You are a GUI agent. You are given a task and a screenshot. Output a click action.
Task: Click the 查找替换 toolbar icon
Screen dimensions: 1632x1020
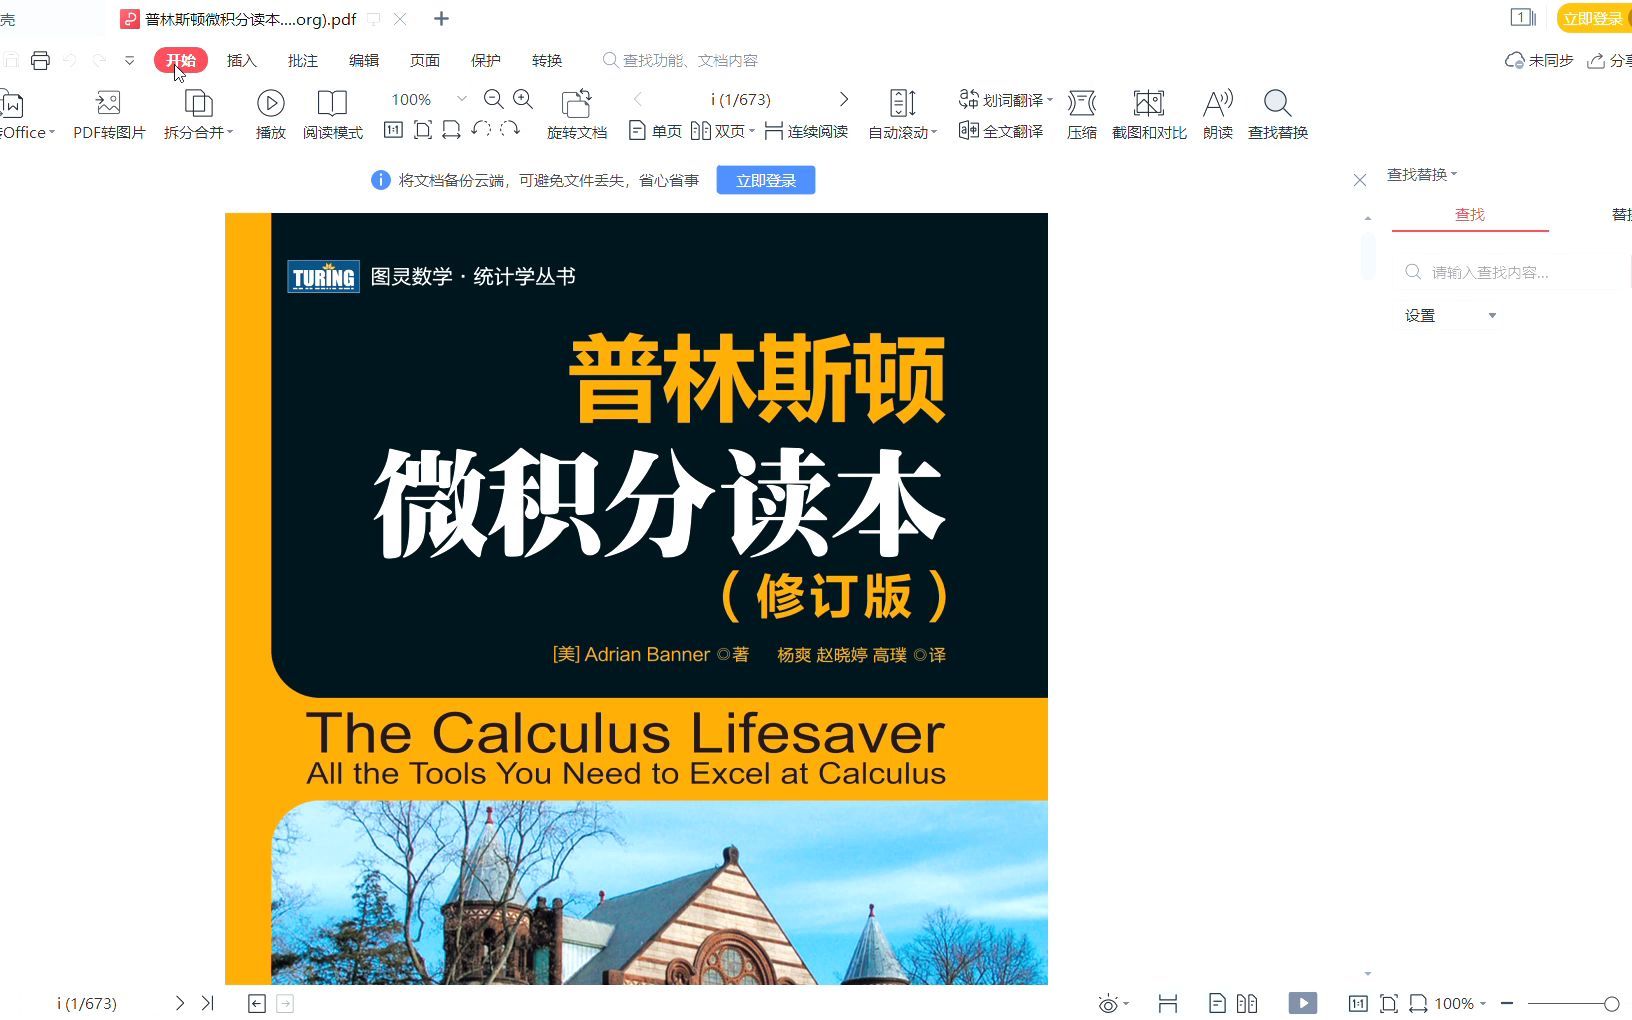[1278, 115]
